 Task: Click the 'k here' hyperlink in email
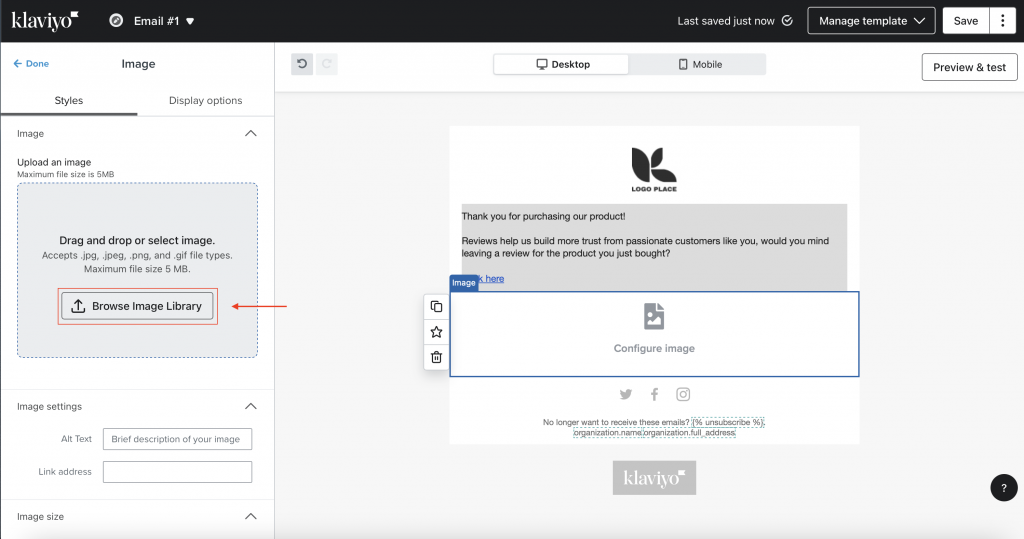[491, 278]
